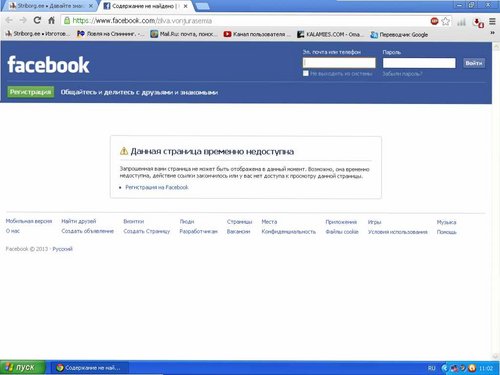This screenshot has width=500, height=375.
Task: Click the address bar URL
Action: [x=142, y=21]
